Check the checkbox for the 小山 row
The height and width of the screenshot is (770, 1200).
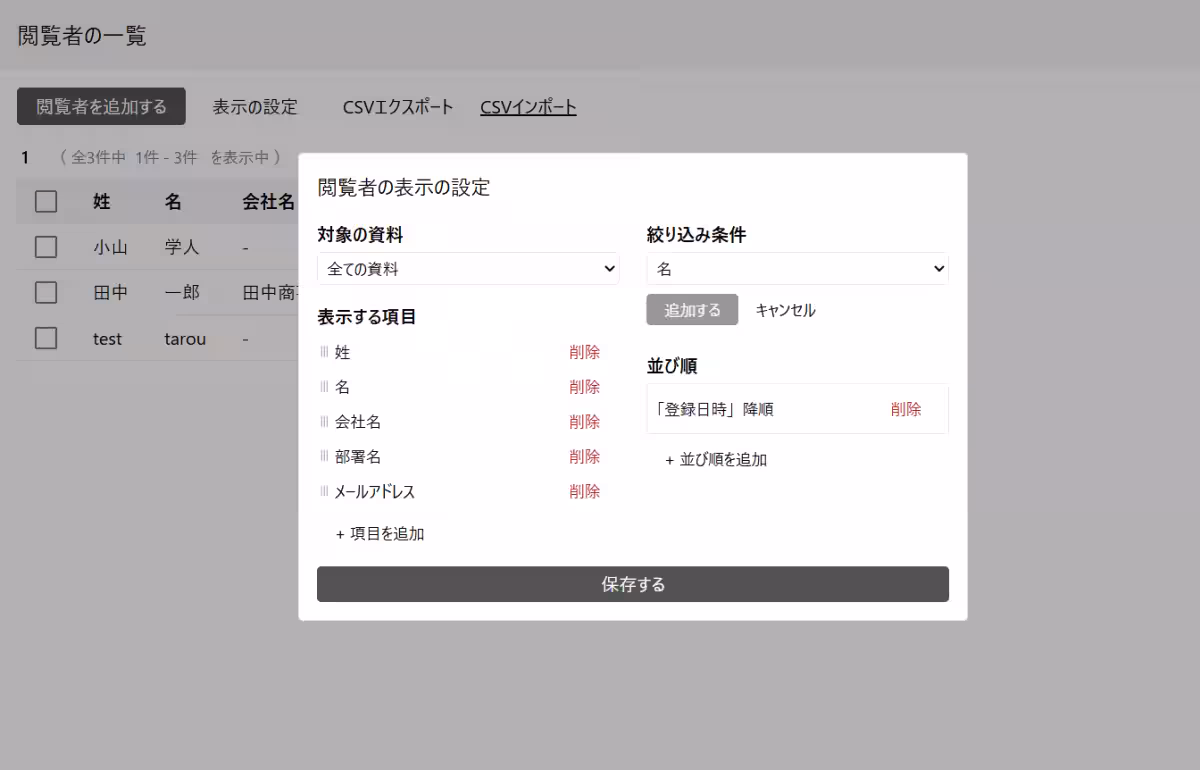(x=45, y=246)
